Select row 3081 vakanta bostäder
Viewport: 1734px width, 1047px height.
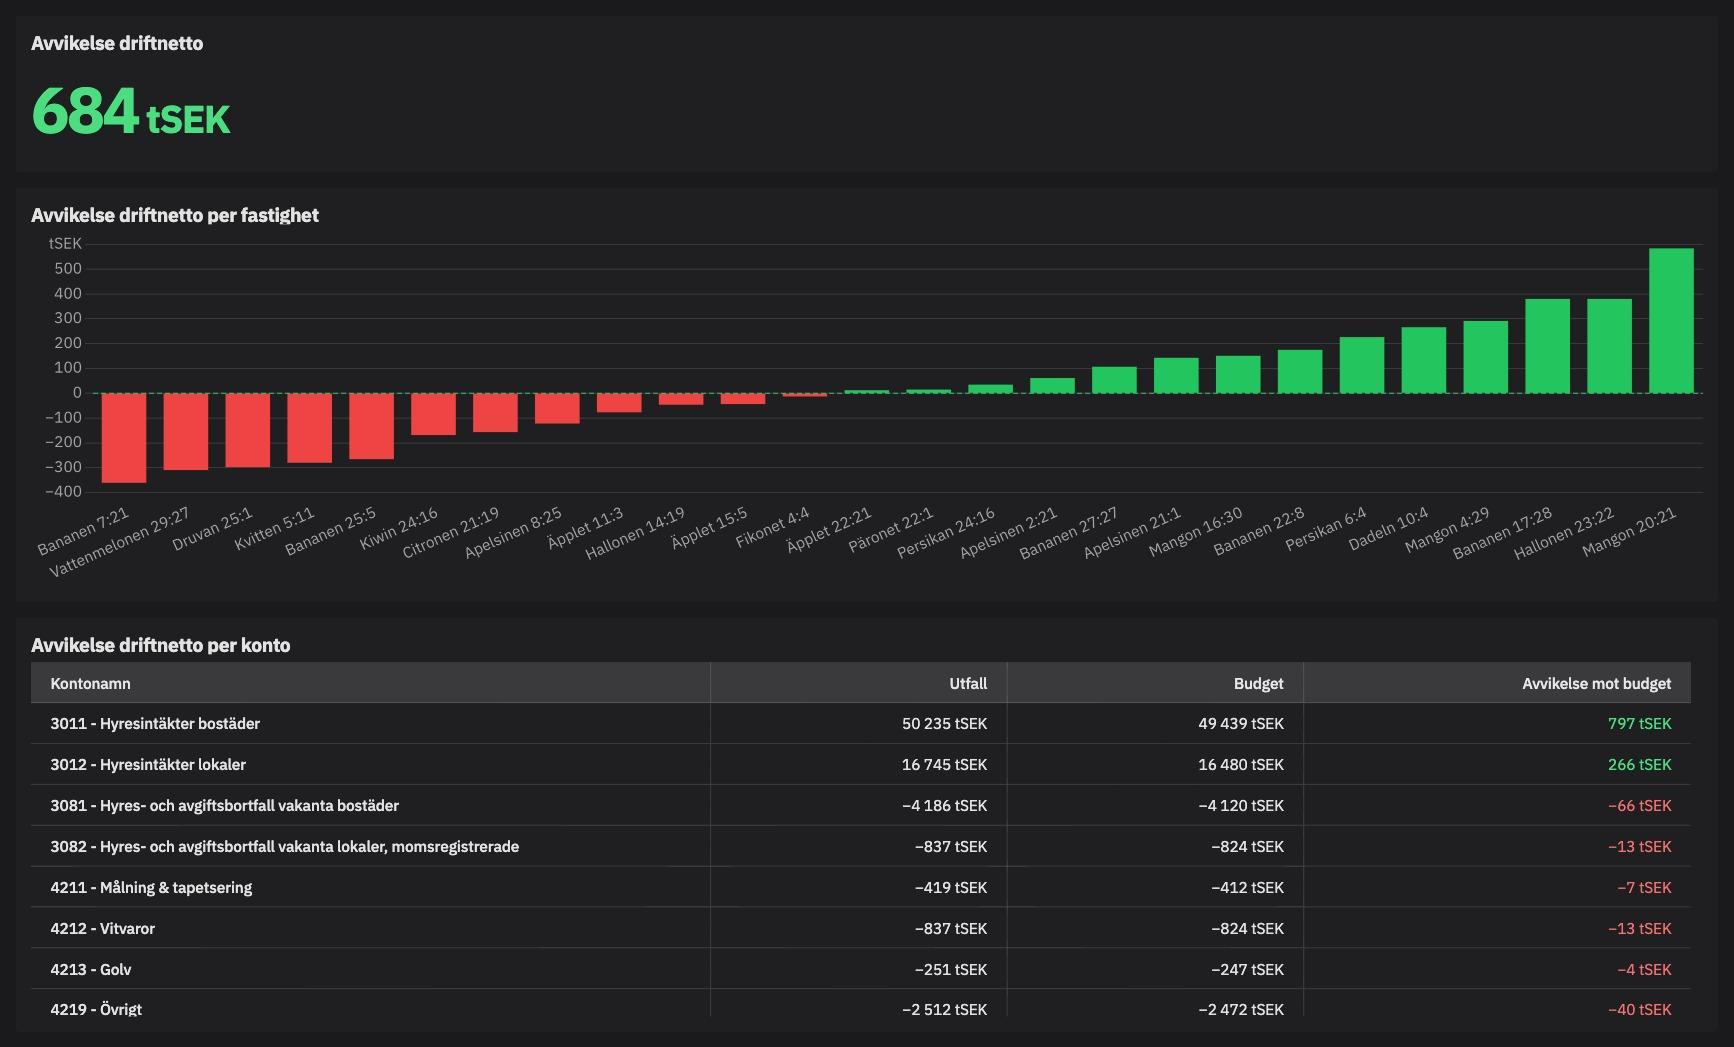pos(861,805)
